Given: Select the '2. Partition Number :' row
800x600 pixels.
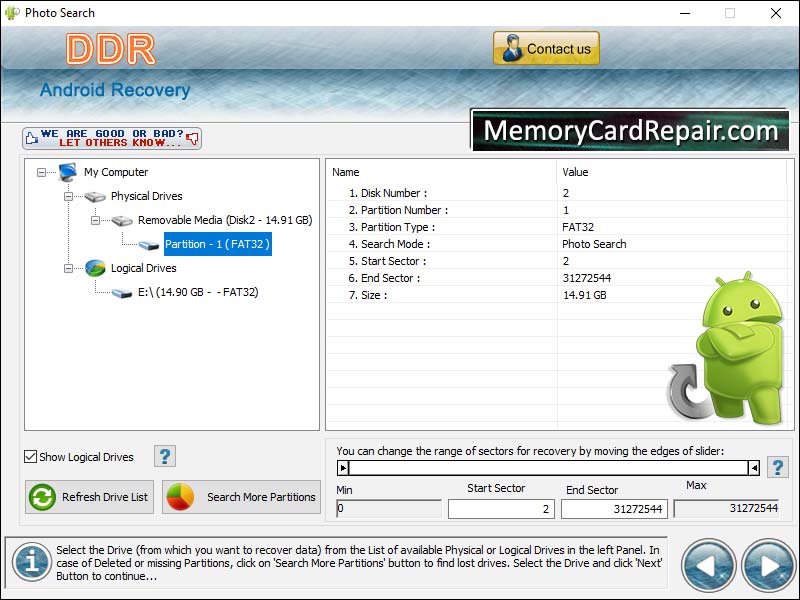Looking at the screenshot, I should tap(558, 210).
